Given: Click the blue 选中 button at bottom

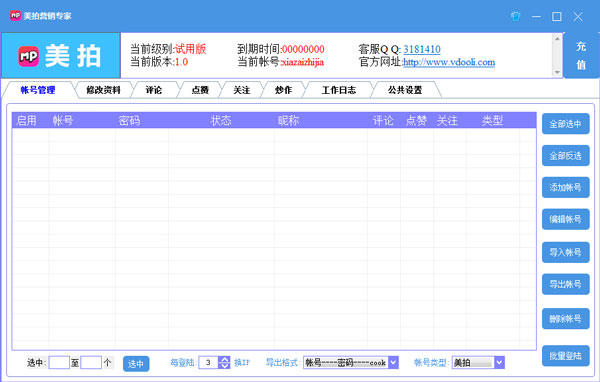Looking at the screenshot, I should tap(136, 363).
